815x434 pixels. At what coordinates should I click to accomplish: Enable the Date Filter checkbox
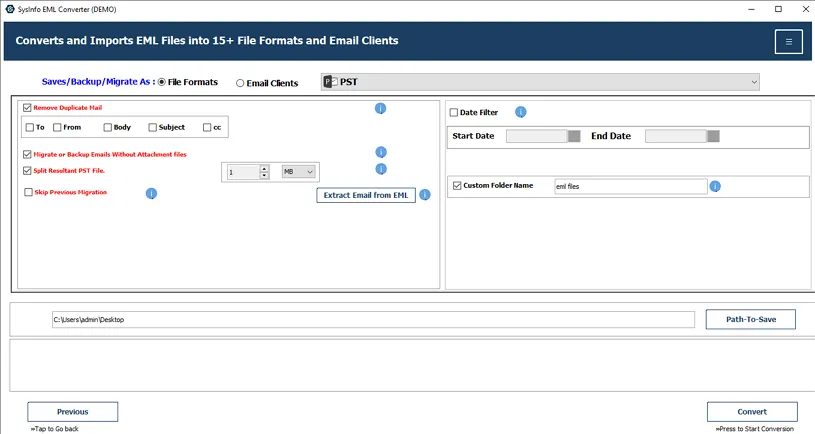[454, 112]
